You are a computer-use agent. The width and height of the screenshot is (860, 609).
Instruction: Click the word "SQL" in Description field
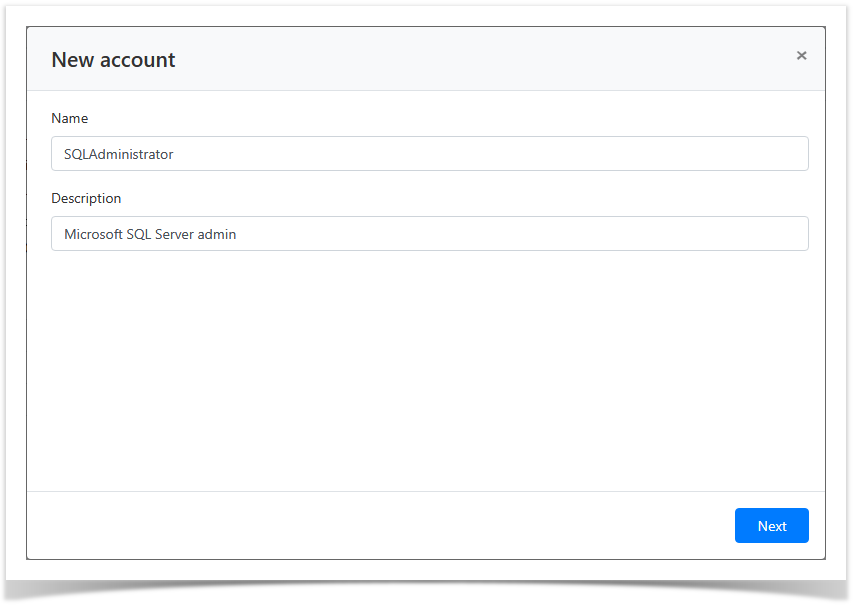(x=139, y=234)
